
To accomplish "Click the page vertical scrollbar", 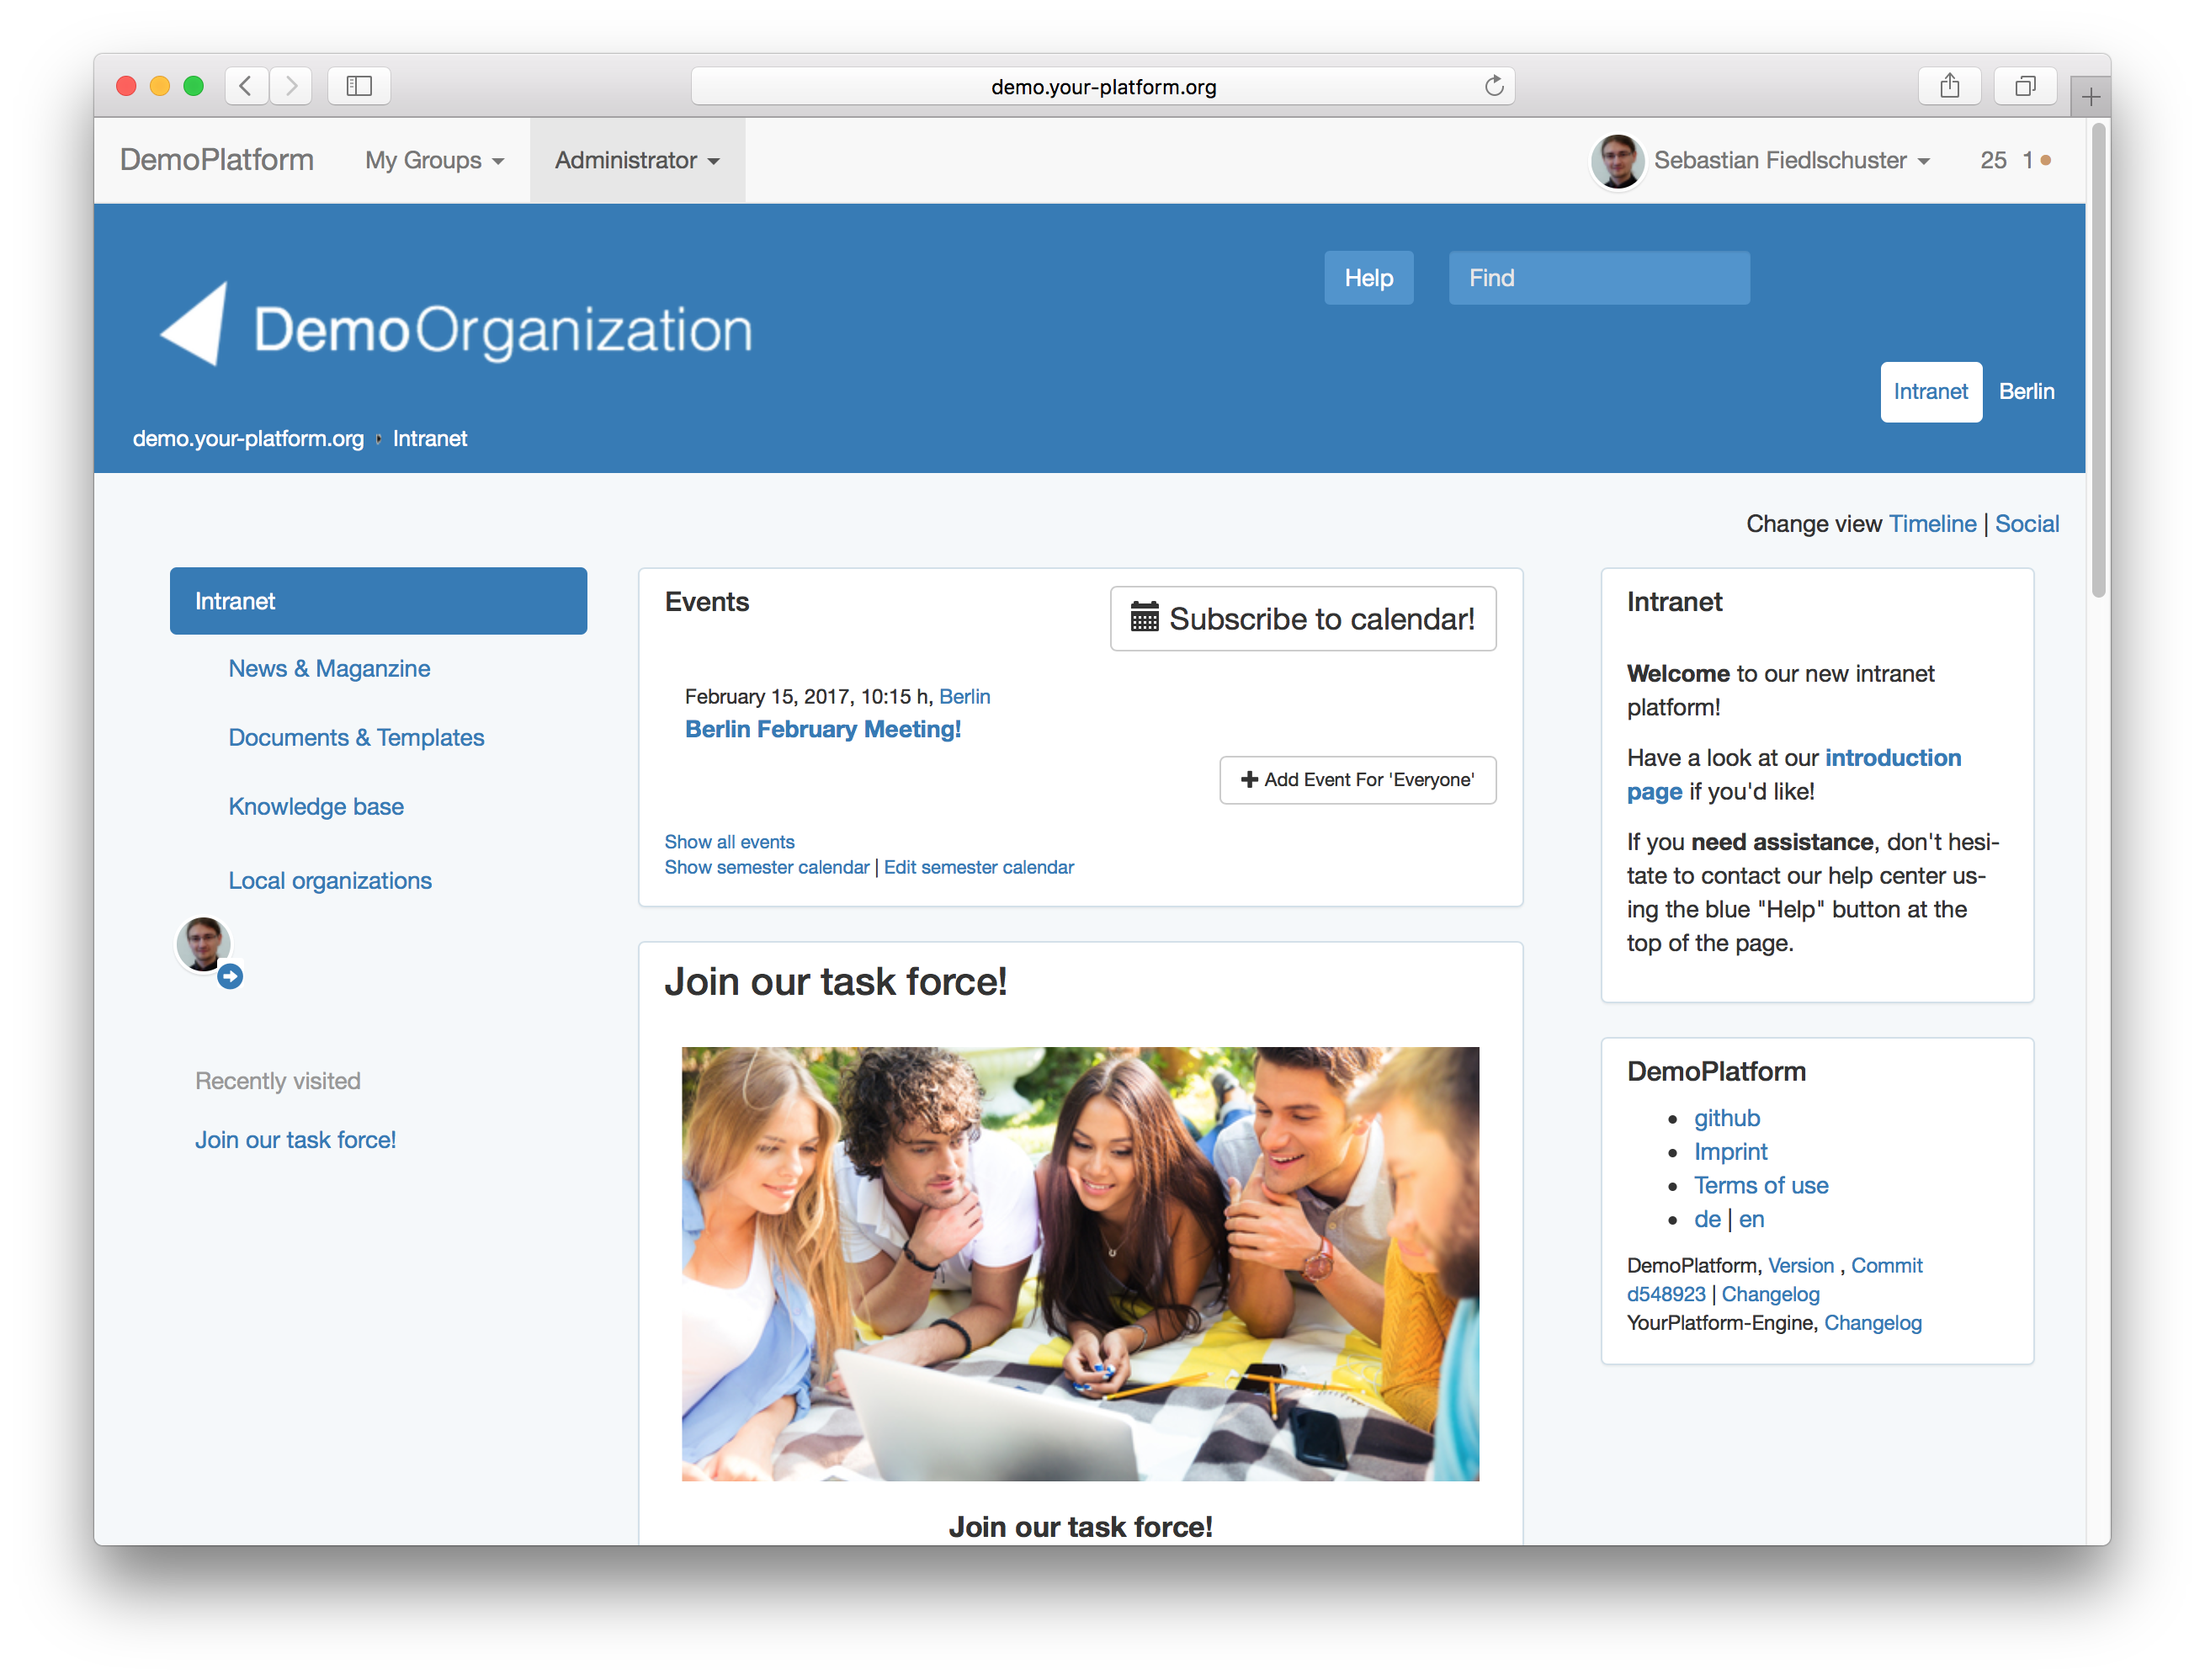I will point(2098,360).
